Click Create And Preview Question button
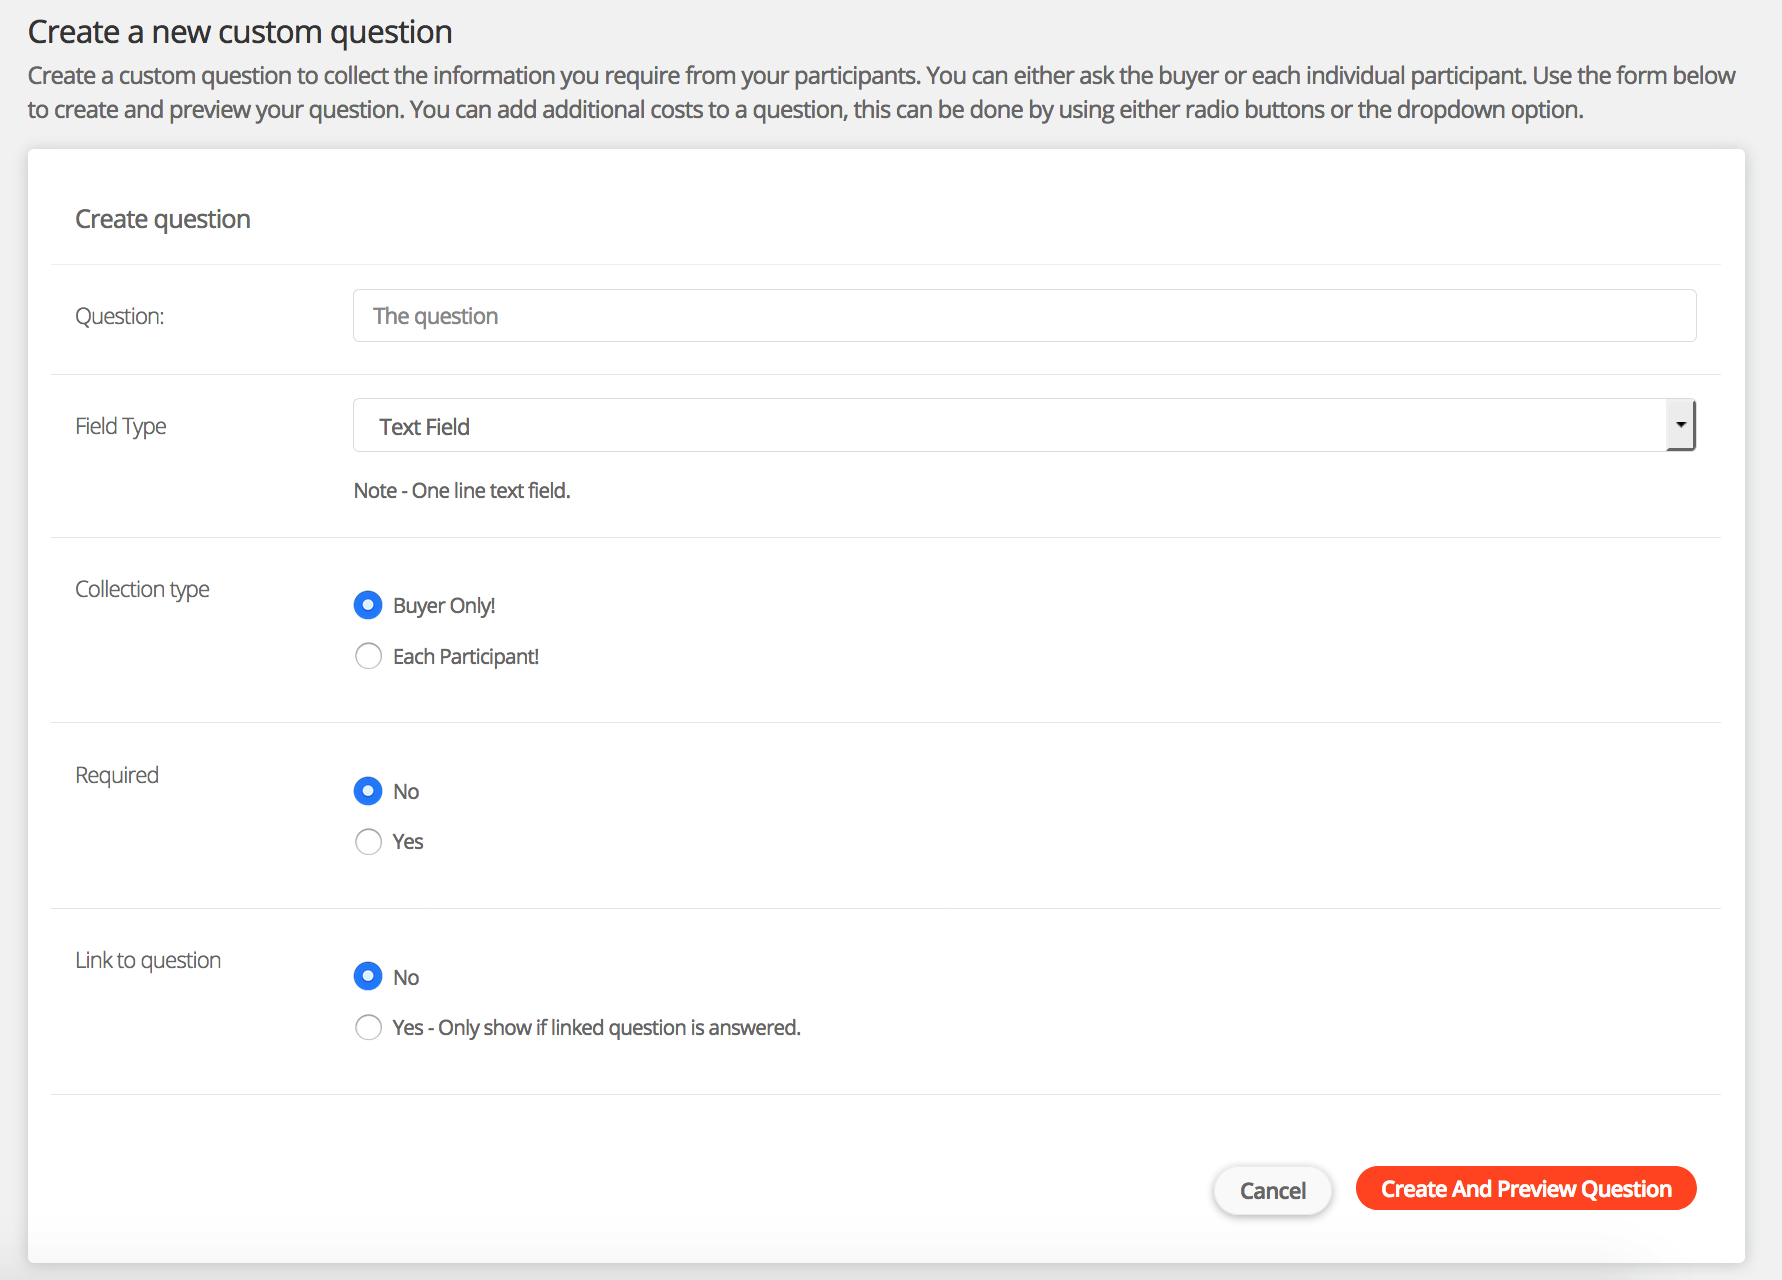1782x1280 pixels. (x=1525, y=1189)
